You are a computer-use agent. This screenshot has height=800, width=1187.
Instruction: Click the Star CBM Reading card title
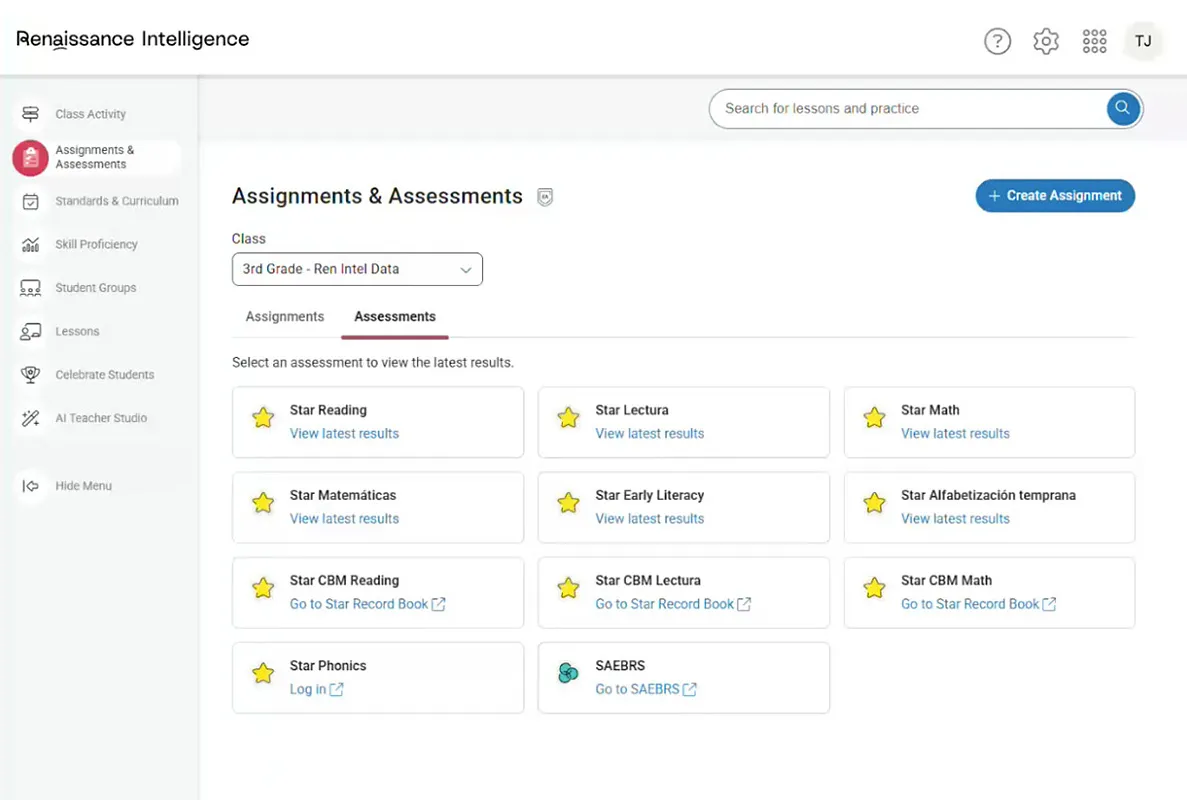(x=344, y=581)
